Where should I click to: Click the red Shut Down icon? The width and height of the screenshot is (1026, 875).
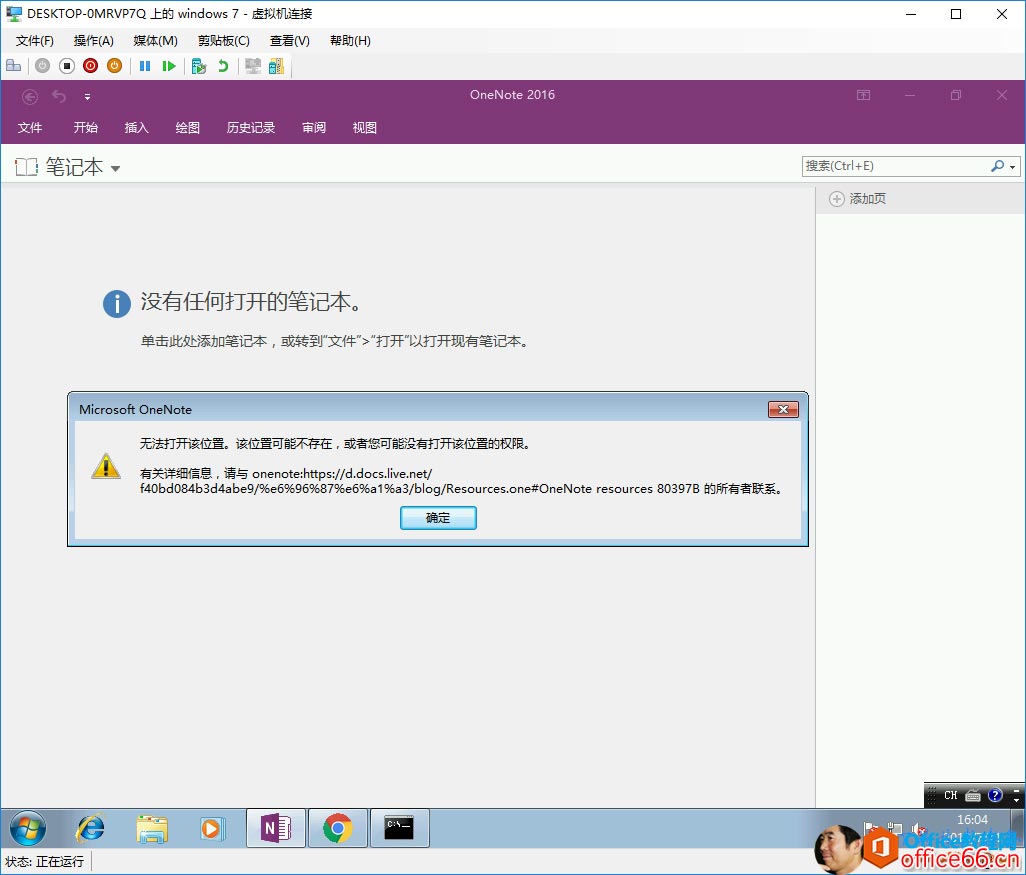(x=90, y=65)
